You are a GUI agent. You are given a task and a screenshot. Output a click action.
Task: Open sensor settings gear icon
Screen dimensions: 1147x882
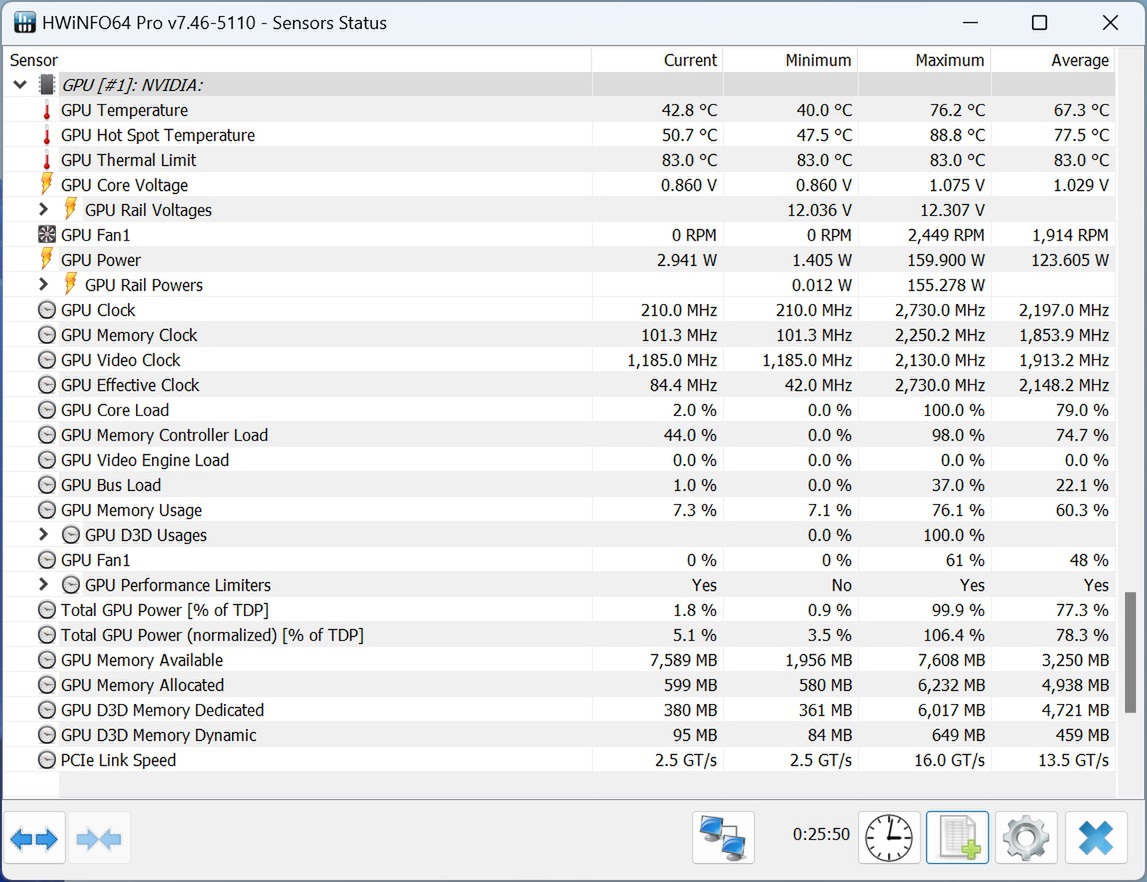click(1026, 837)
